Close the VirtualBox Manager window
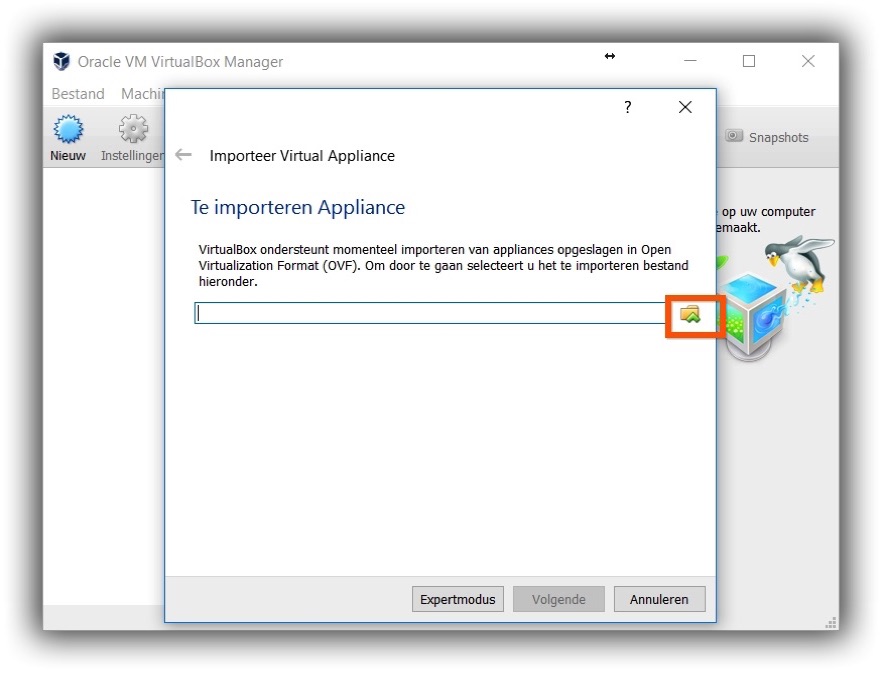The image size is (882, 673). pos(808,61)
